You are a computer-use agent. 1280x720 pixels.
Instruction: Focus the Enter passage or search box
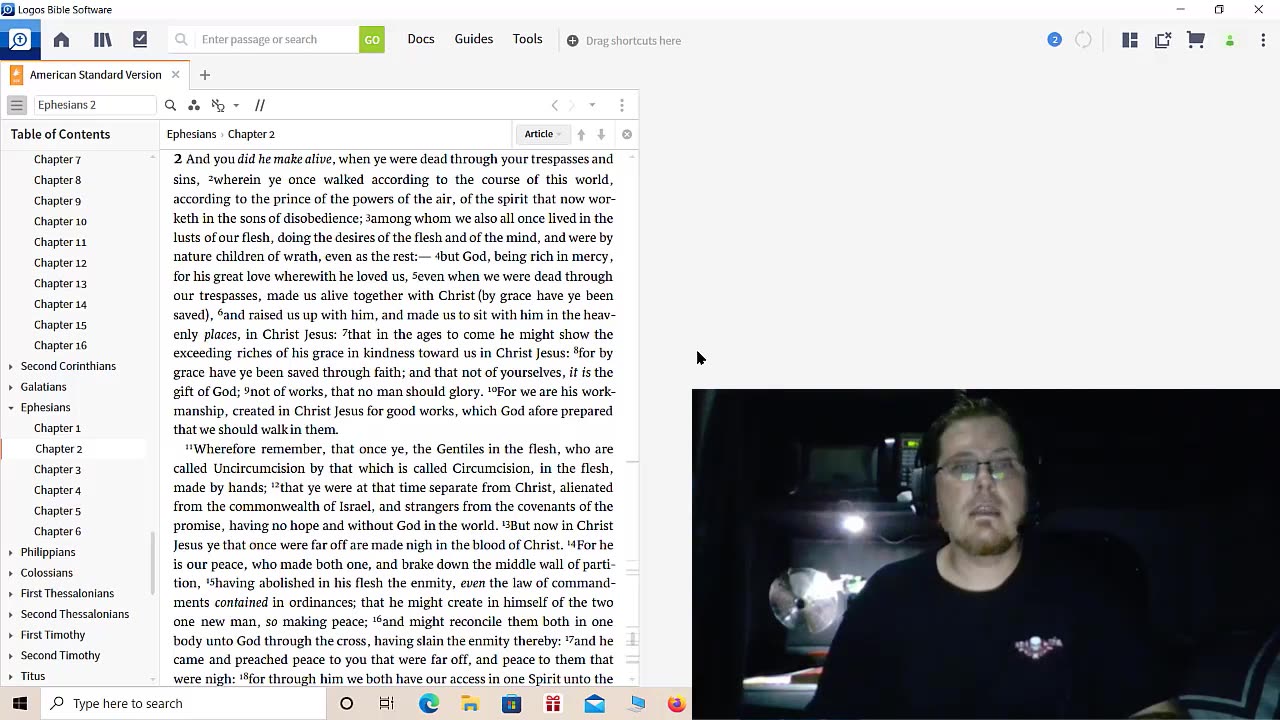tap(264, 40)
